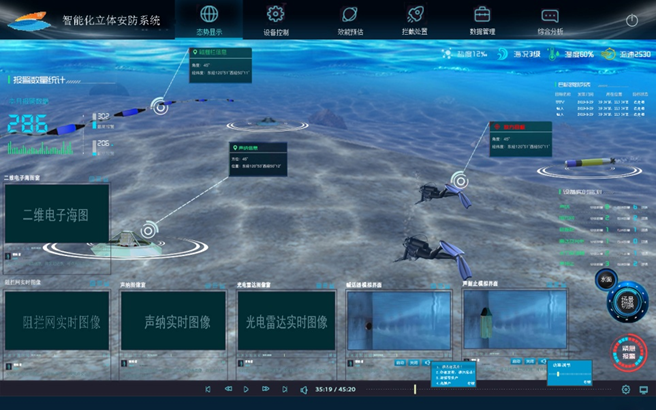This screenshot has width=656, height=410.
Task: Click the red target icon in alarm popup
Action: (497, 127)
